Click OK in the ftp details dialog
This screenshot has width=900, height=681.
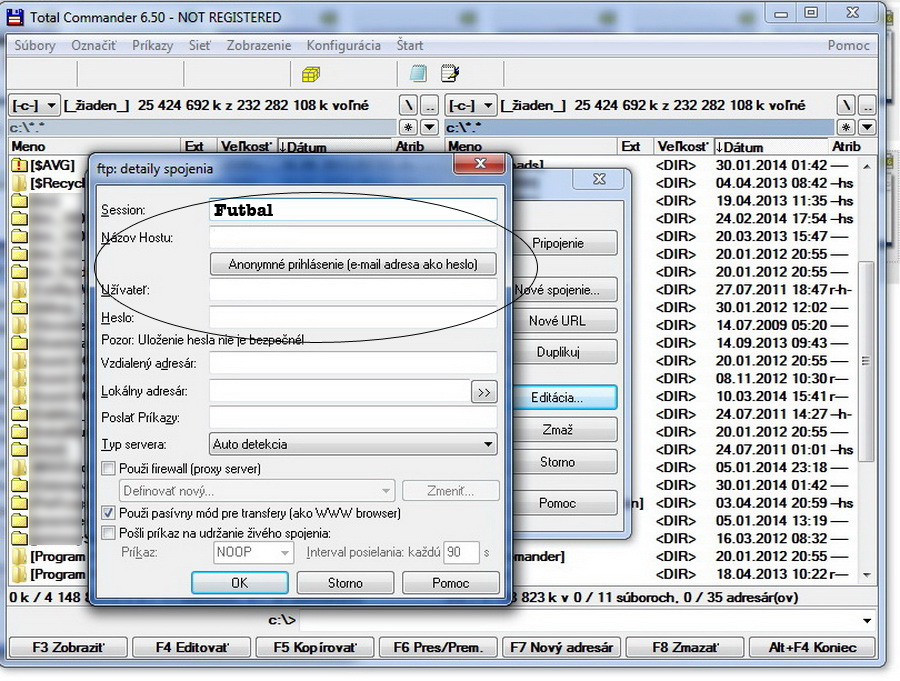tap(239, 583)
